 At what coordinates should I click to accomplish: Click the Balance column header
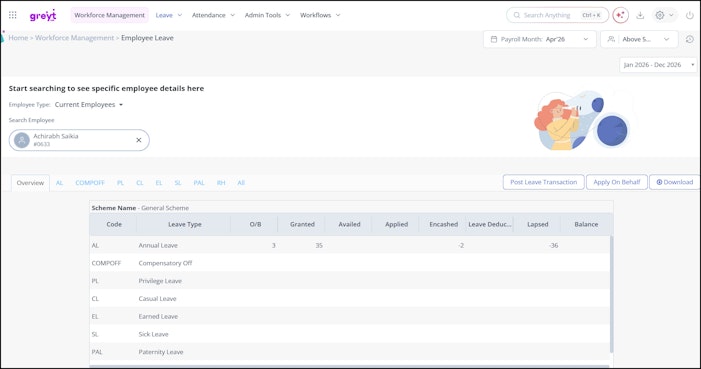coord(586,225)
